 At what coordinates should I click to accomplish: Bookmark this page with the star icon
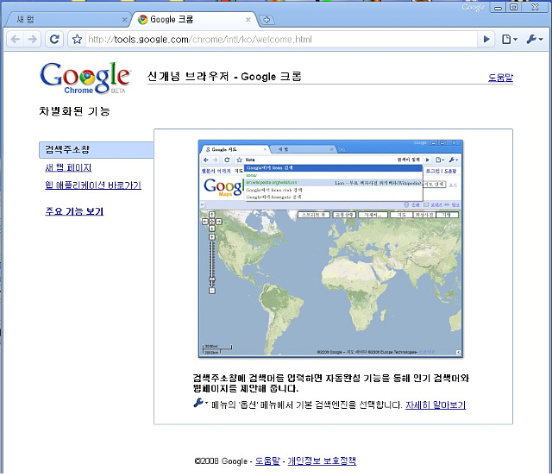(x=77, y=39)
